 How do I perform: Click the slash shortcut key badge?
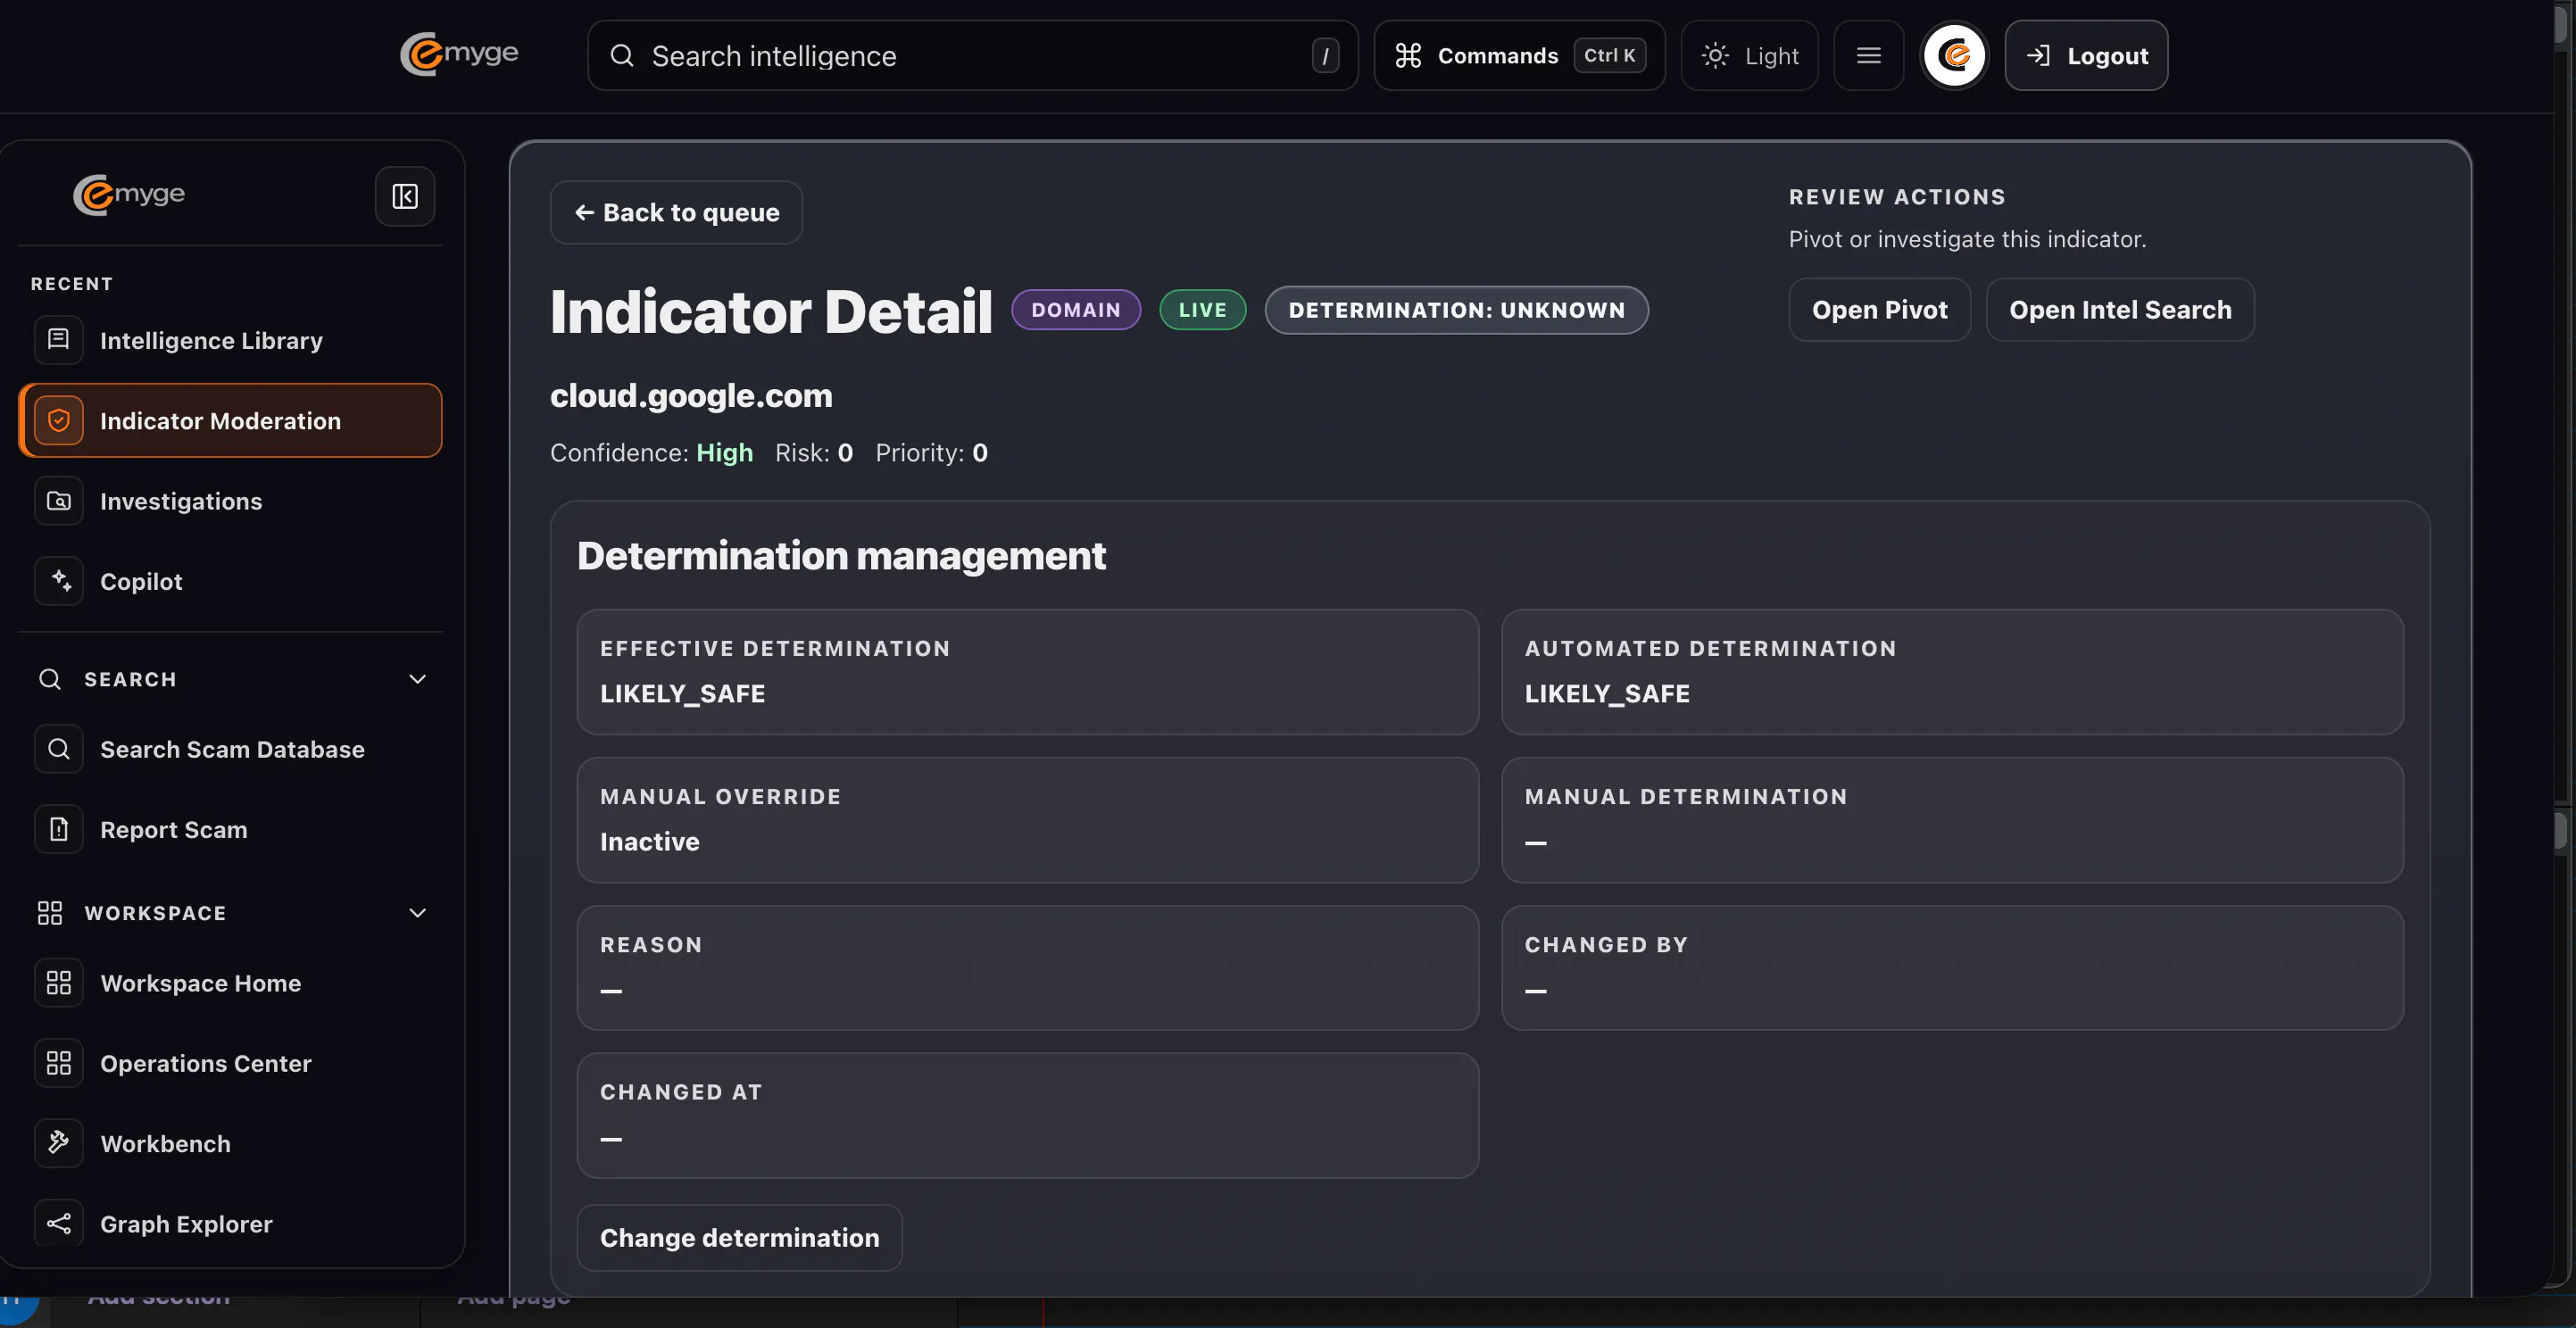(x=1325, y=56)
